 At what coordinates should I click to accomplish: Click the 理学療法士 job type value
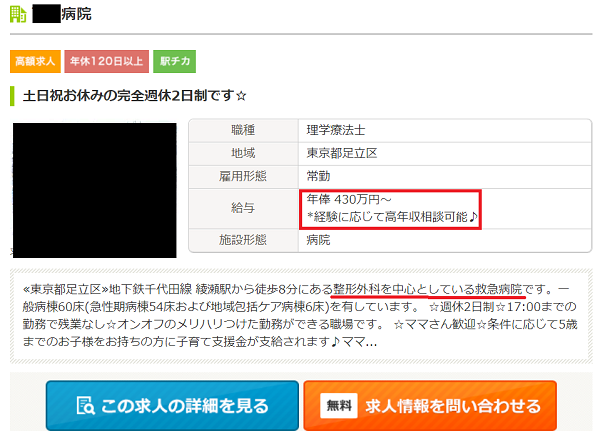point(336,131)
